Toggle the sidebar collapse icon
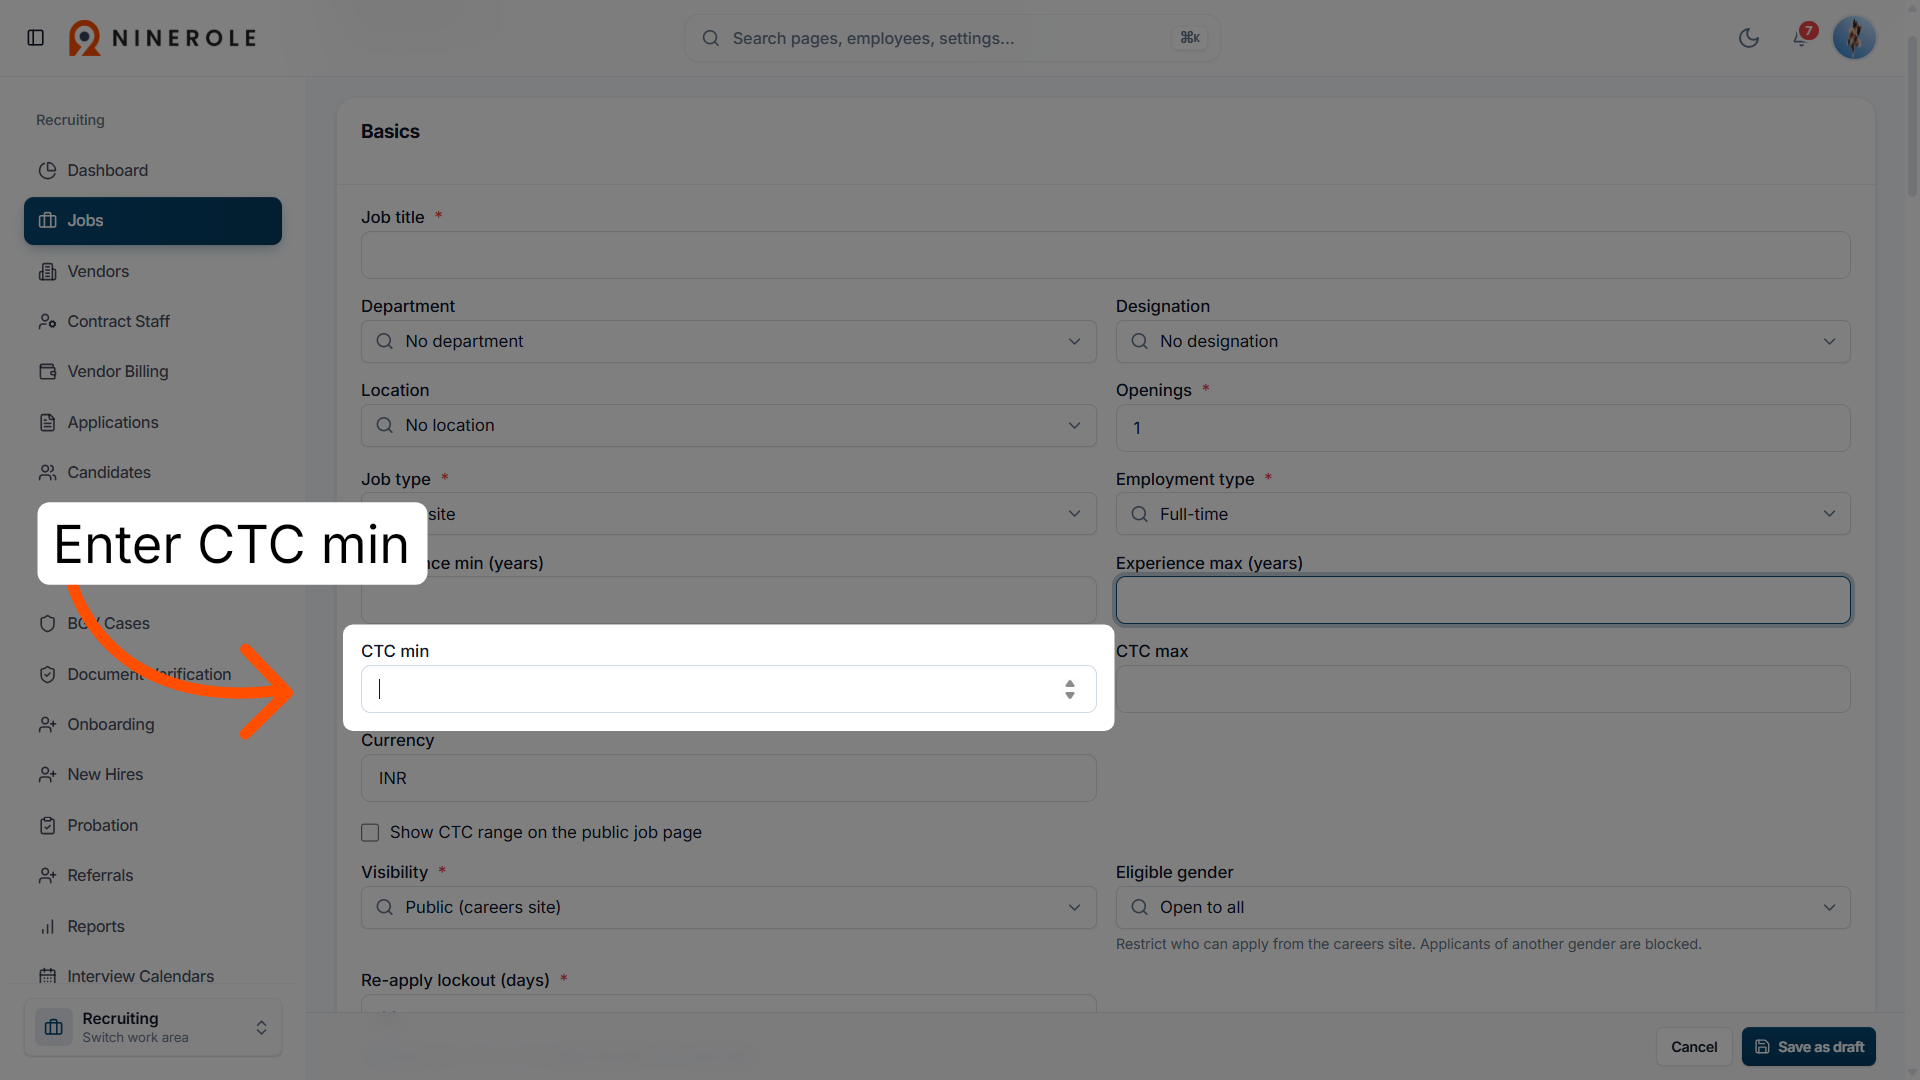 36,38
